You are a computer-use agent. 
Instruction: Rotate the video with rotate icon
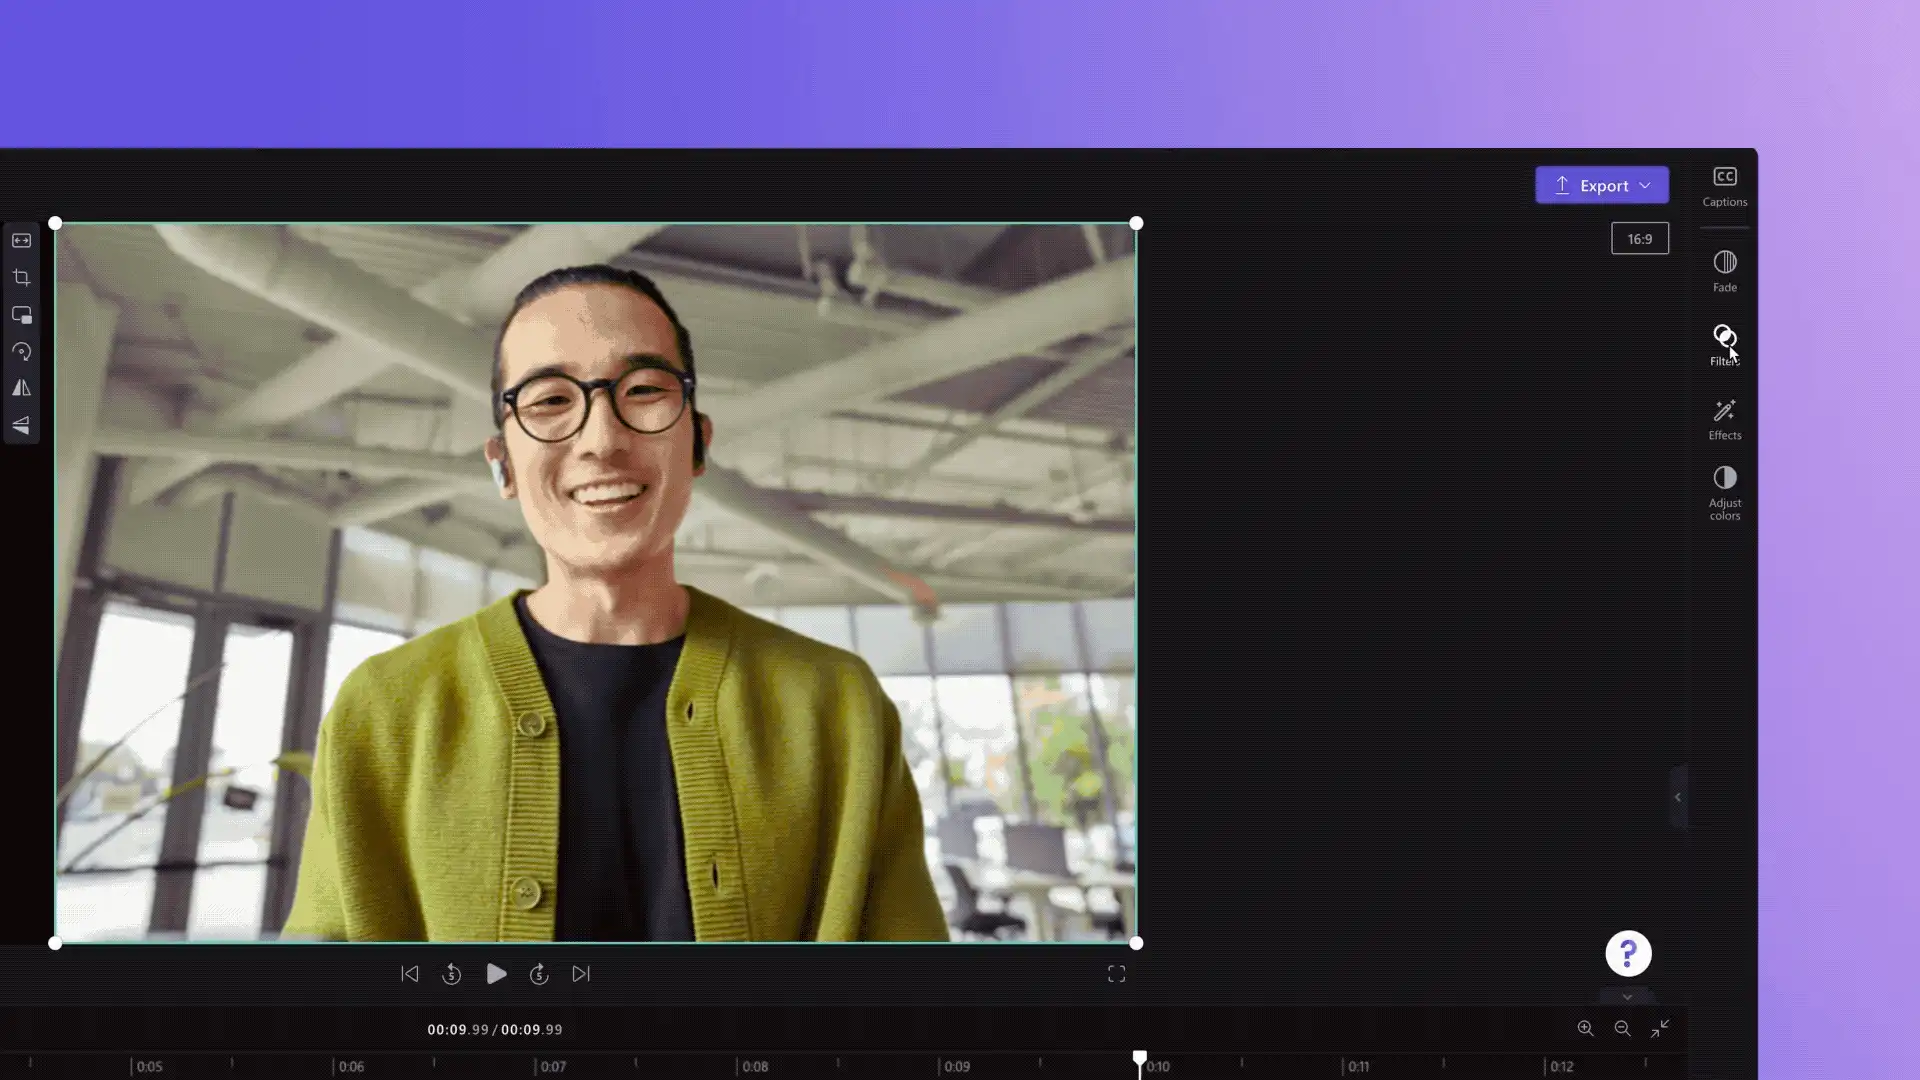tap(21, 352)
